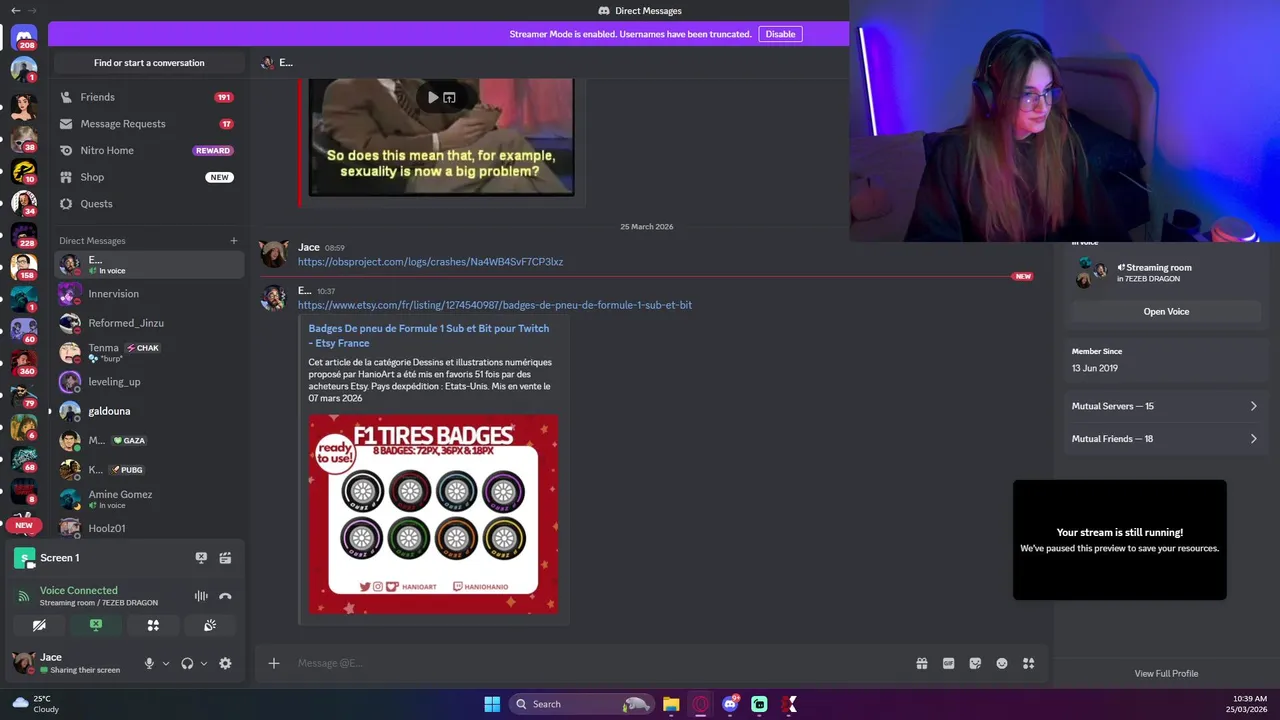Play the embedded video
Image resolution: width=1280 pixels, height=720 pixels.
(432, 97)
